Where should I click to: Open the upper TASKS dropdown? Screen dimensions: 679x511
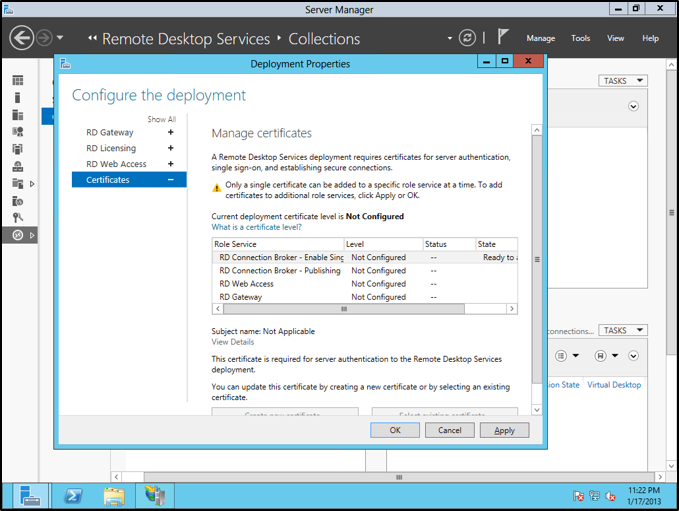click(623, 81)
